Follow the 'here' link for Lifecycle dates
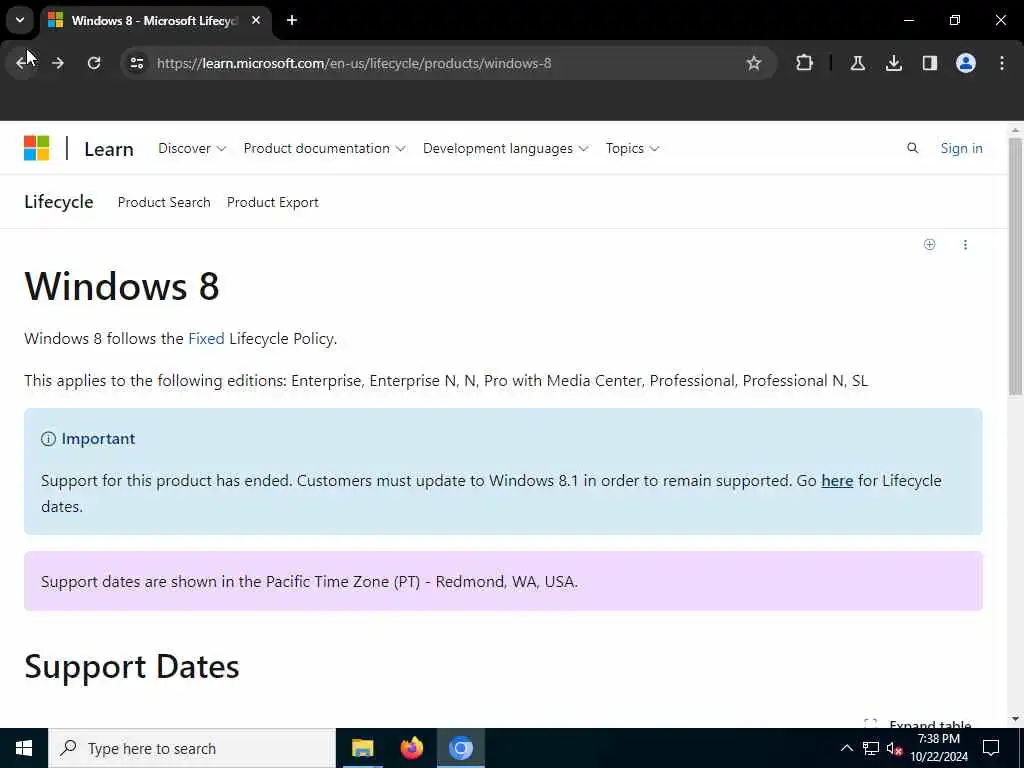 pos(837,481)
